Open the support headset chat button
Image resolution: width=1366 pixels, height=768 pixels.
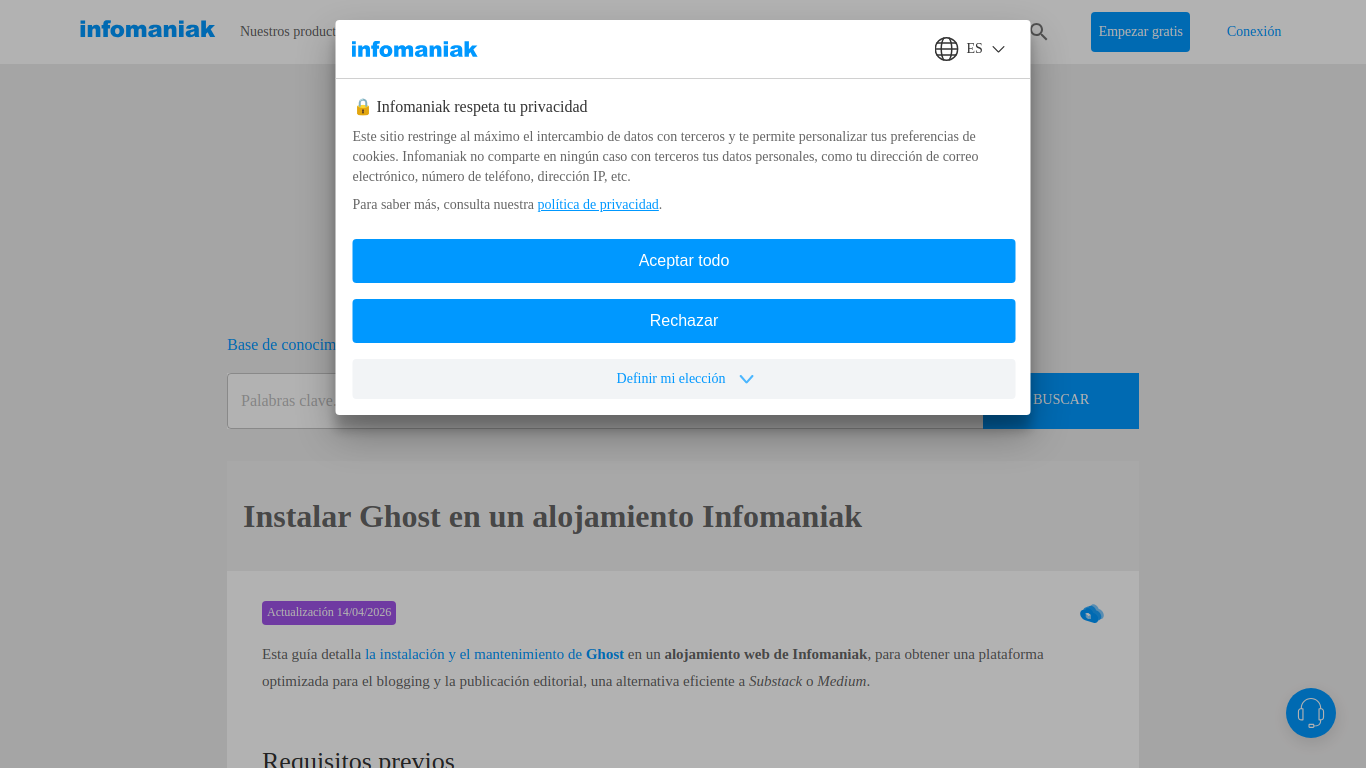coord(1311,713)
